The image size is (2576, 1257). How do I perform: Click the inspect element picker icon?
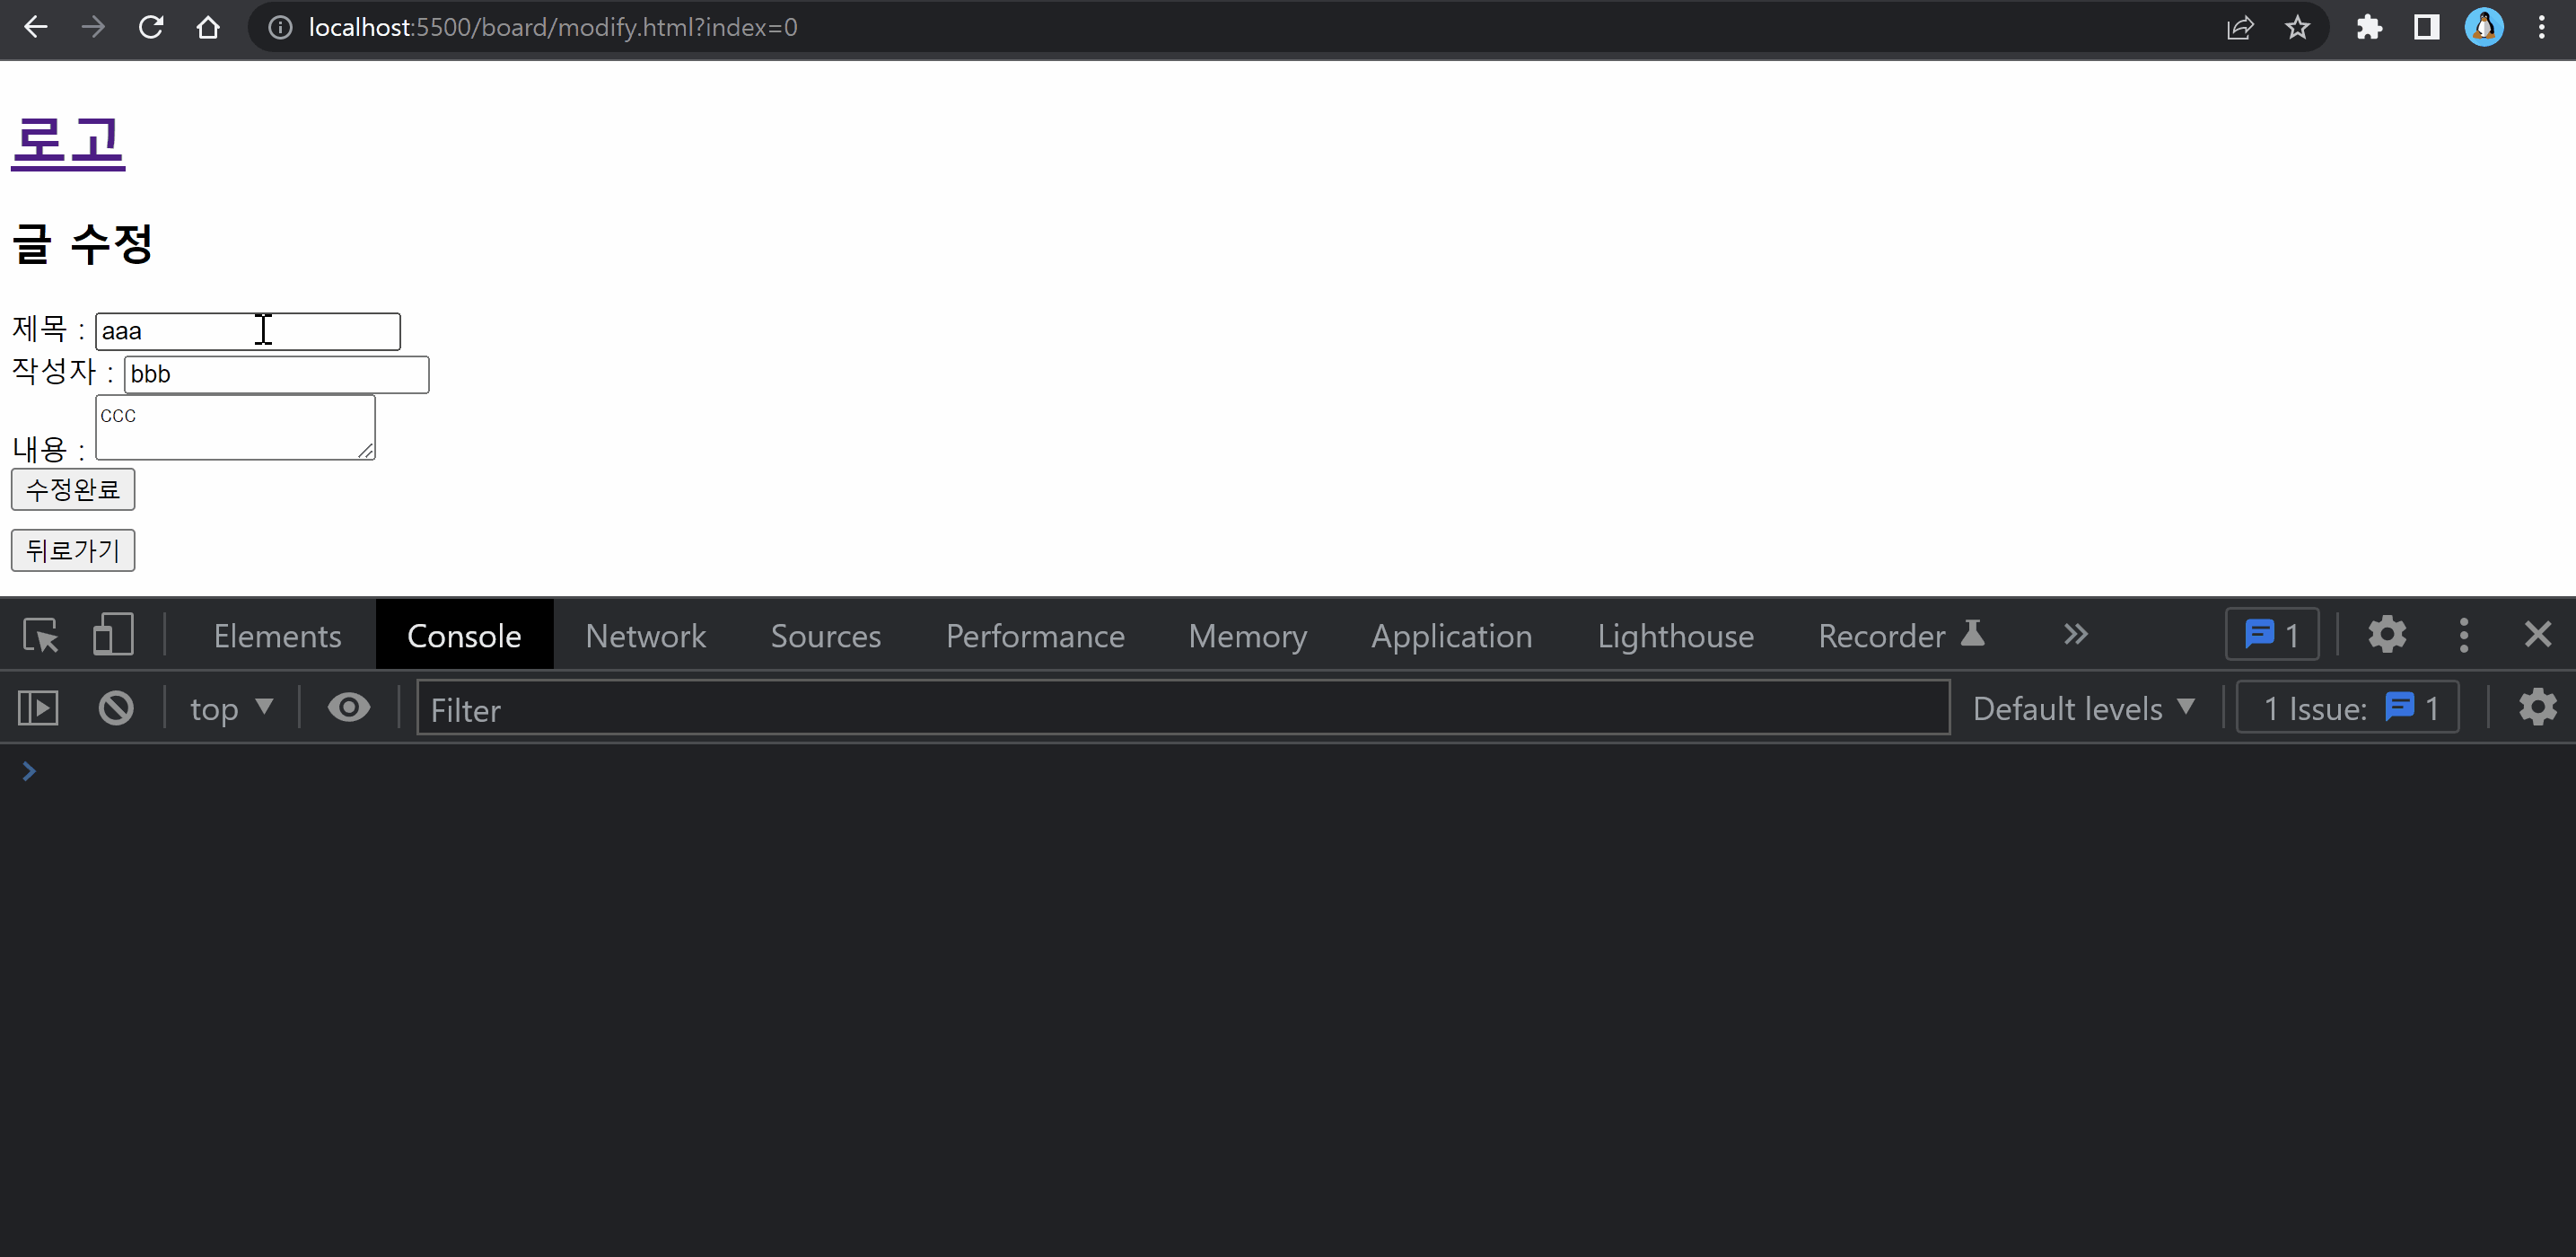41,636
